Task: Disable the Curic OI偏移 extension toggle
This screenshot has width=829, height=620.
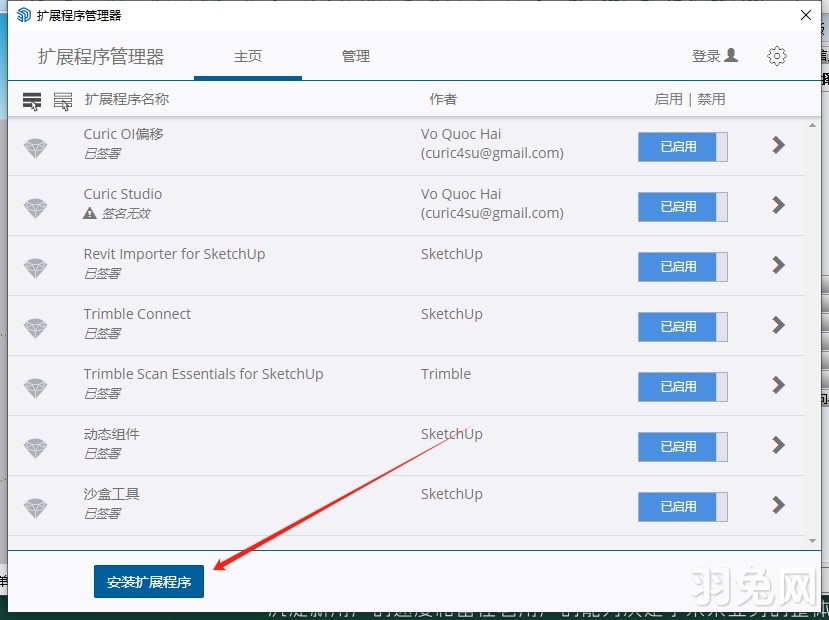Action: [682, 147]
